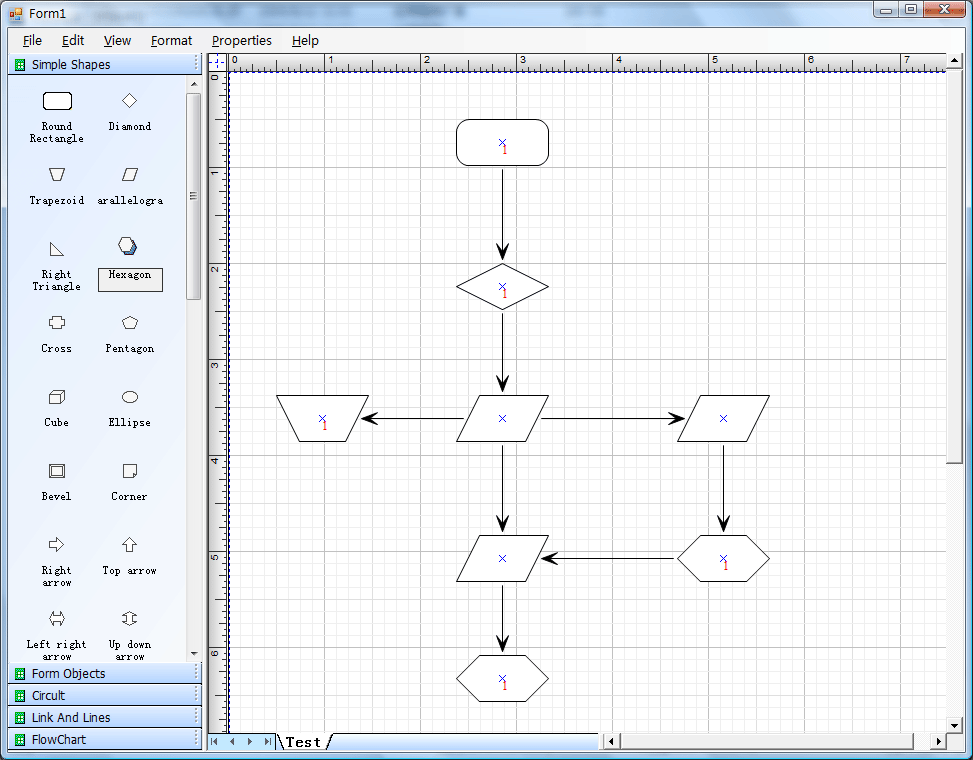The image size is (973, 760).
Task: Go to the last page tab button
Action: coord(267,741)
